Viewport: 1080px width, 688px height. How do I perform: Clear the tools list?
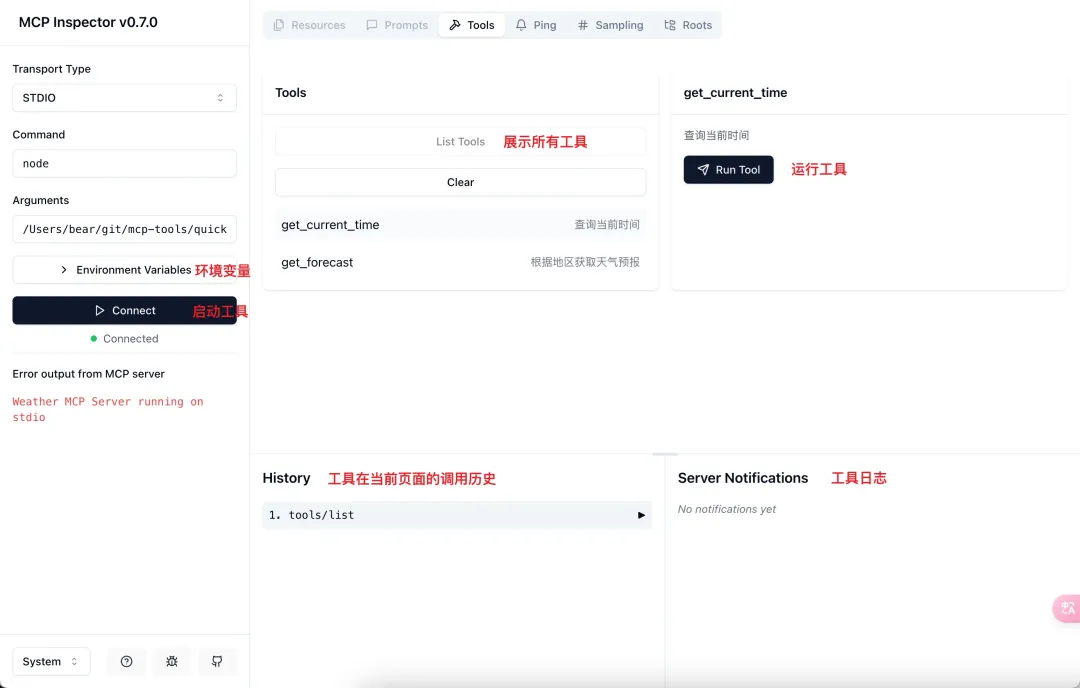(460, 183)
